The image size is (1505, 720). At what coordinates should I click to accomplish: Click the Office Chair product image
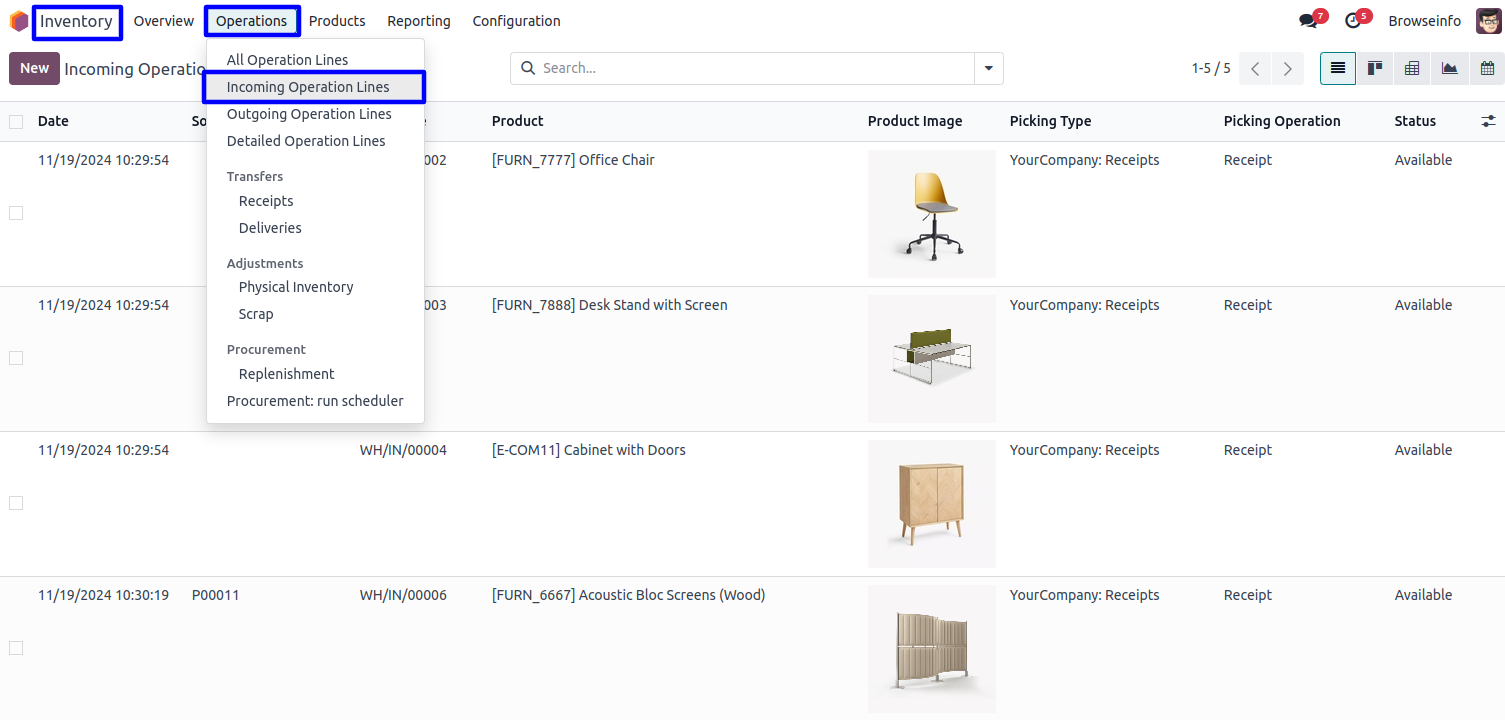click(932, 214)
